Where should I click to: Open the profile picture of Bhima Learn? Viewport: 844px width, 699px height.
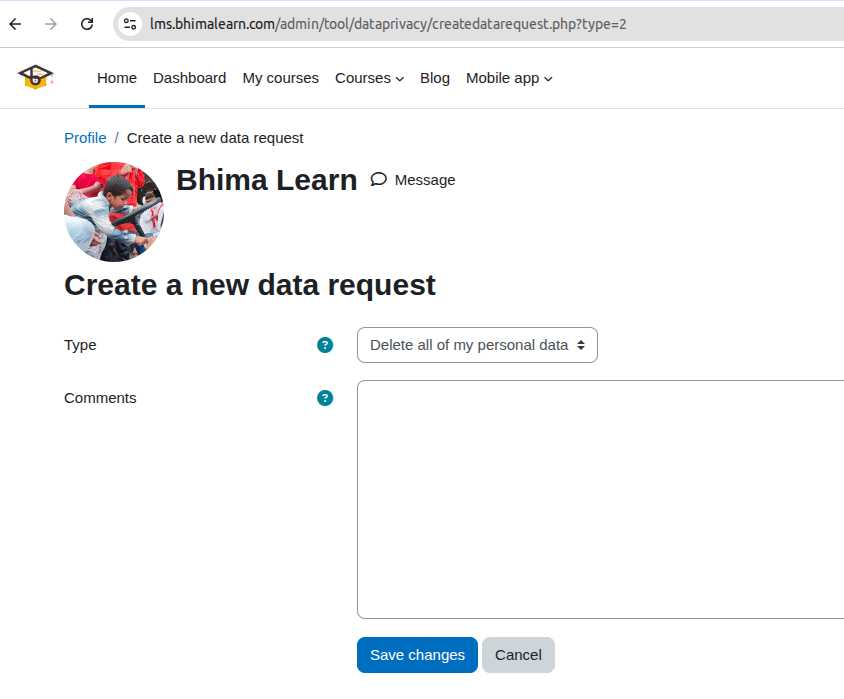pos(114,212)
